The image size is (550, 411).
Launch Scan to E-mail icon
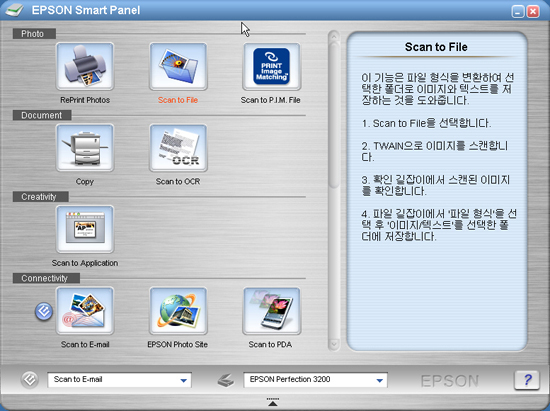(85, 311)
